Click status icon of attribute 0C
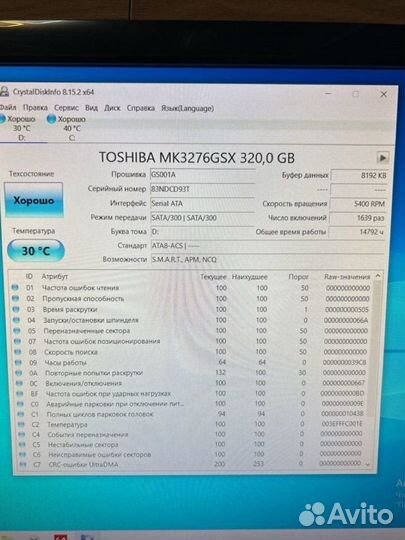405x540 pixels. [x=20, y=383]
